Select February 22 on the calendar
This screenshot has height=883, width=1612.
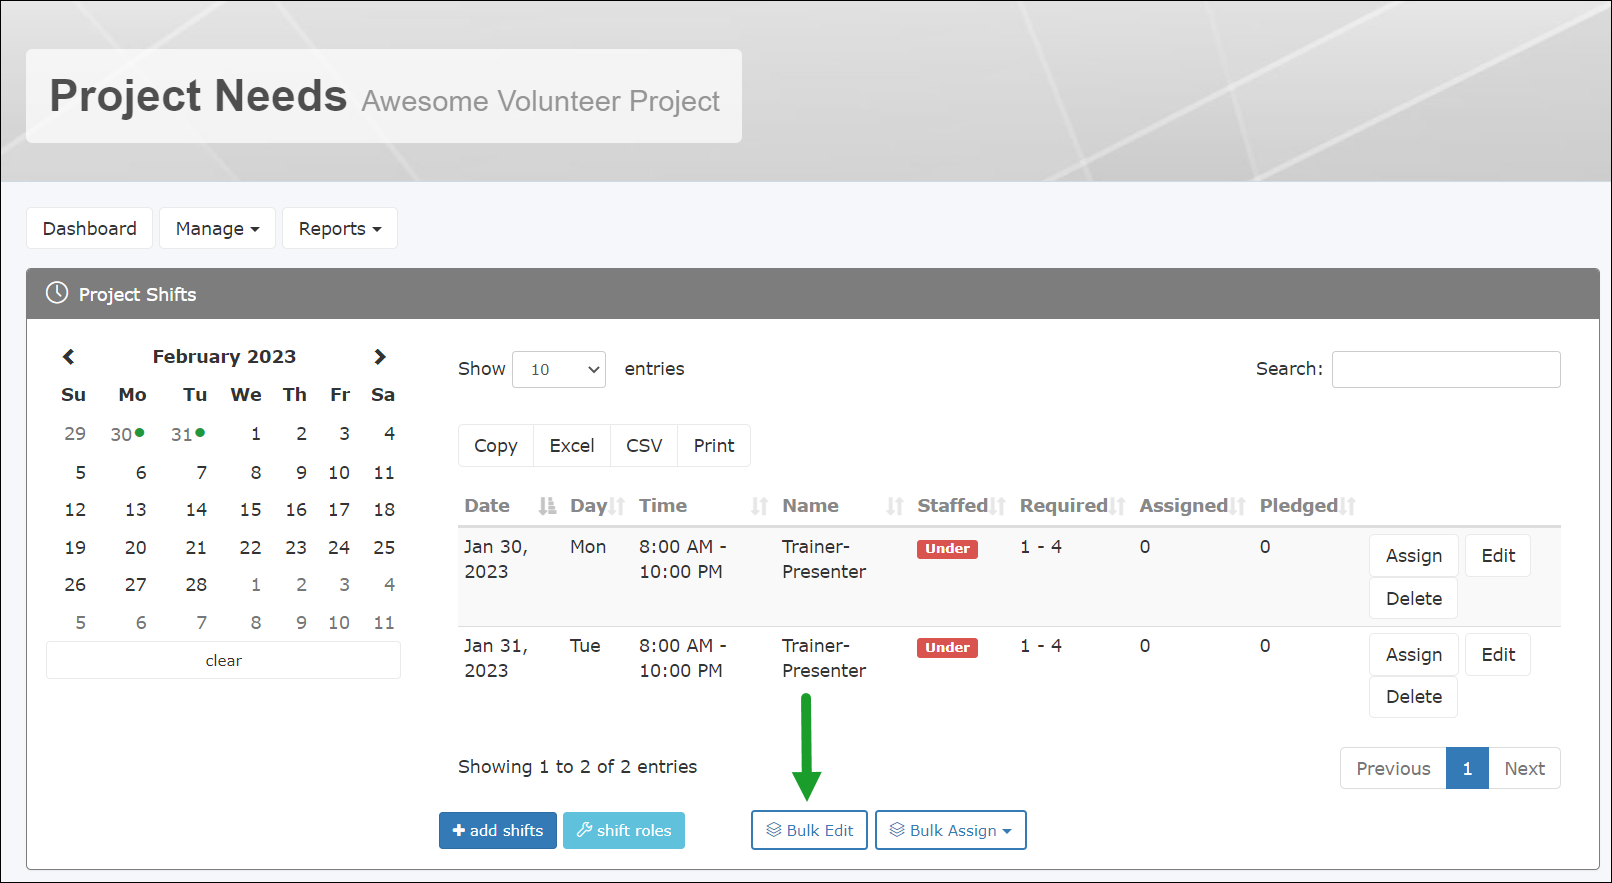(x=250, y=548)
